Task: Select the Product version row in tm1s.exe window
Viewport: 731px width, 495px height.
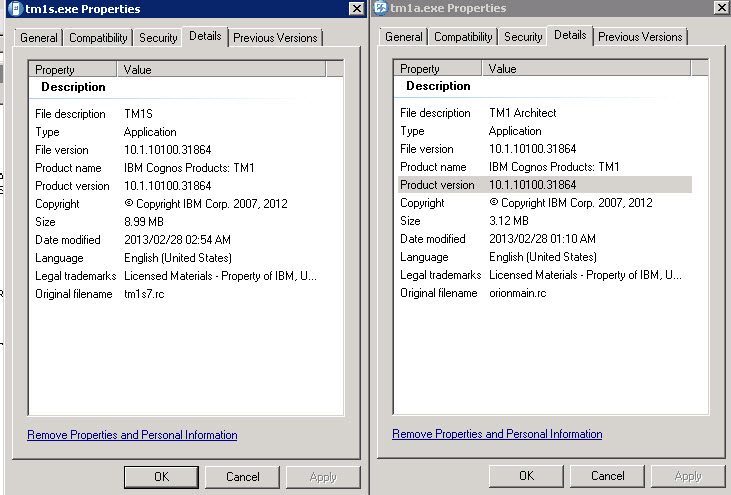Action: (179, 186)
